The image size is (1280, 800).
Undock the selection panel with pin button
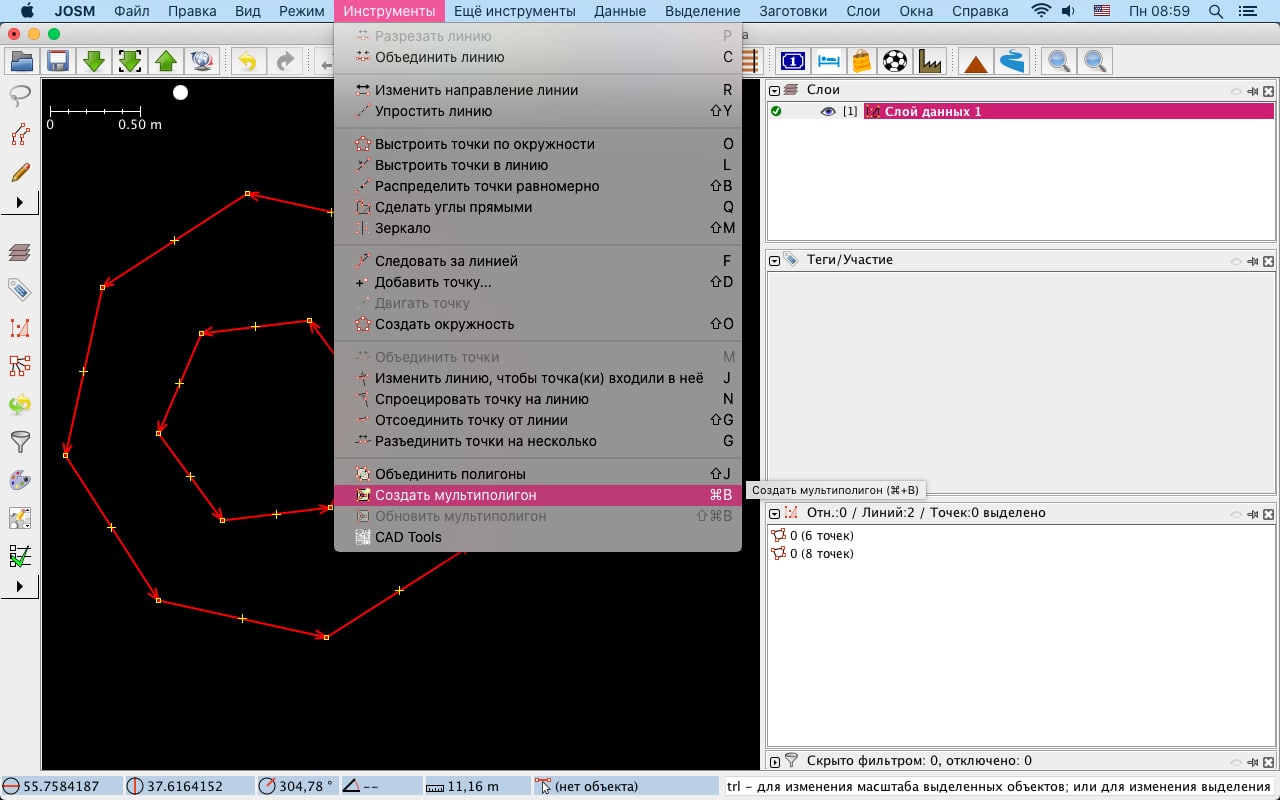pyautogui.click(x=1252, y=513)
